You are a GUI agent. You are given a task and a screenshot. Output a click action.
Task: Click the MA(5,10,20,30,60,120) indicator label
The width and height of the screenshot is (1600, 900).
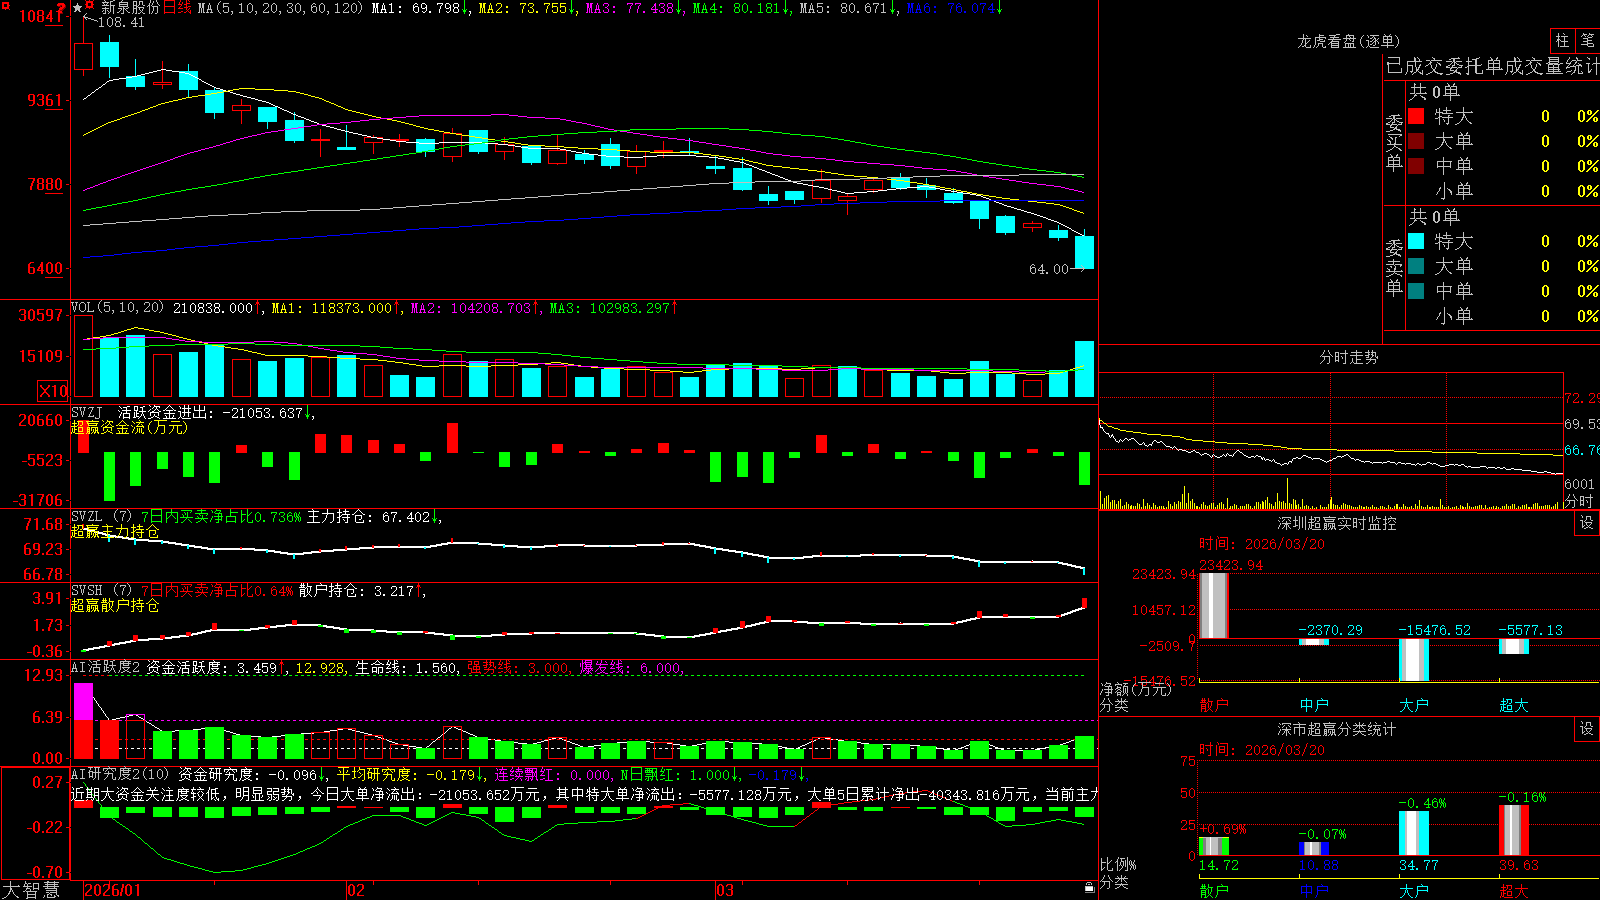click(x=281, y=8)
